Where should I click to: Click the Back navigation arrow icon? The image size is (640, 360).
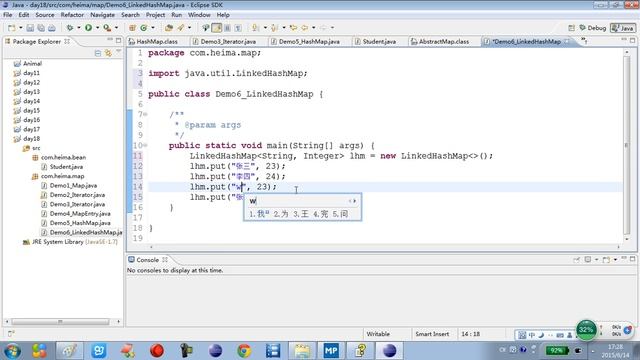point(304,28)
